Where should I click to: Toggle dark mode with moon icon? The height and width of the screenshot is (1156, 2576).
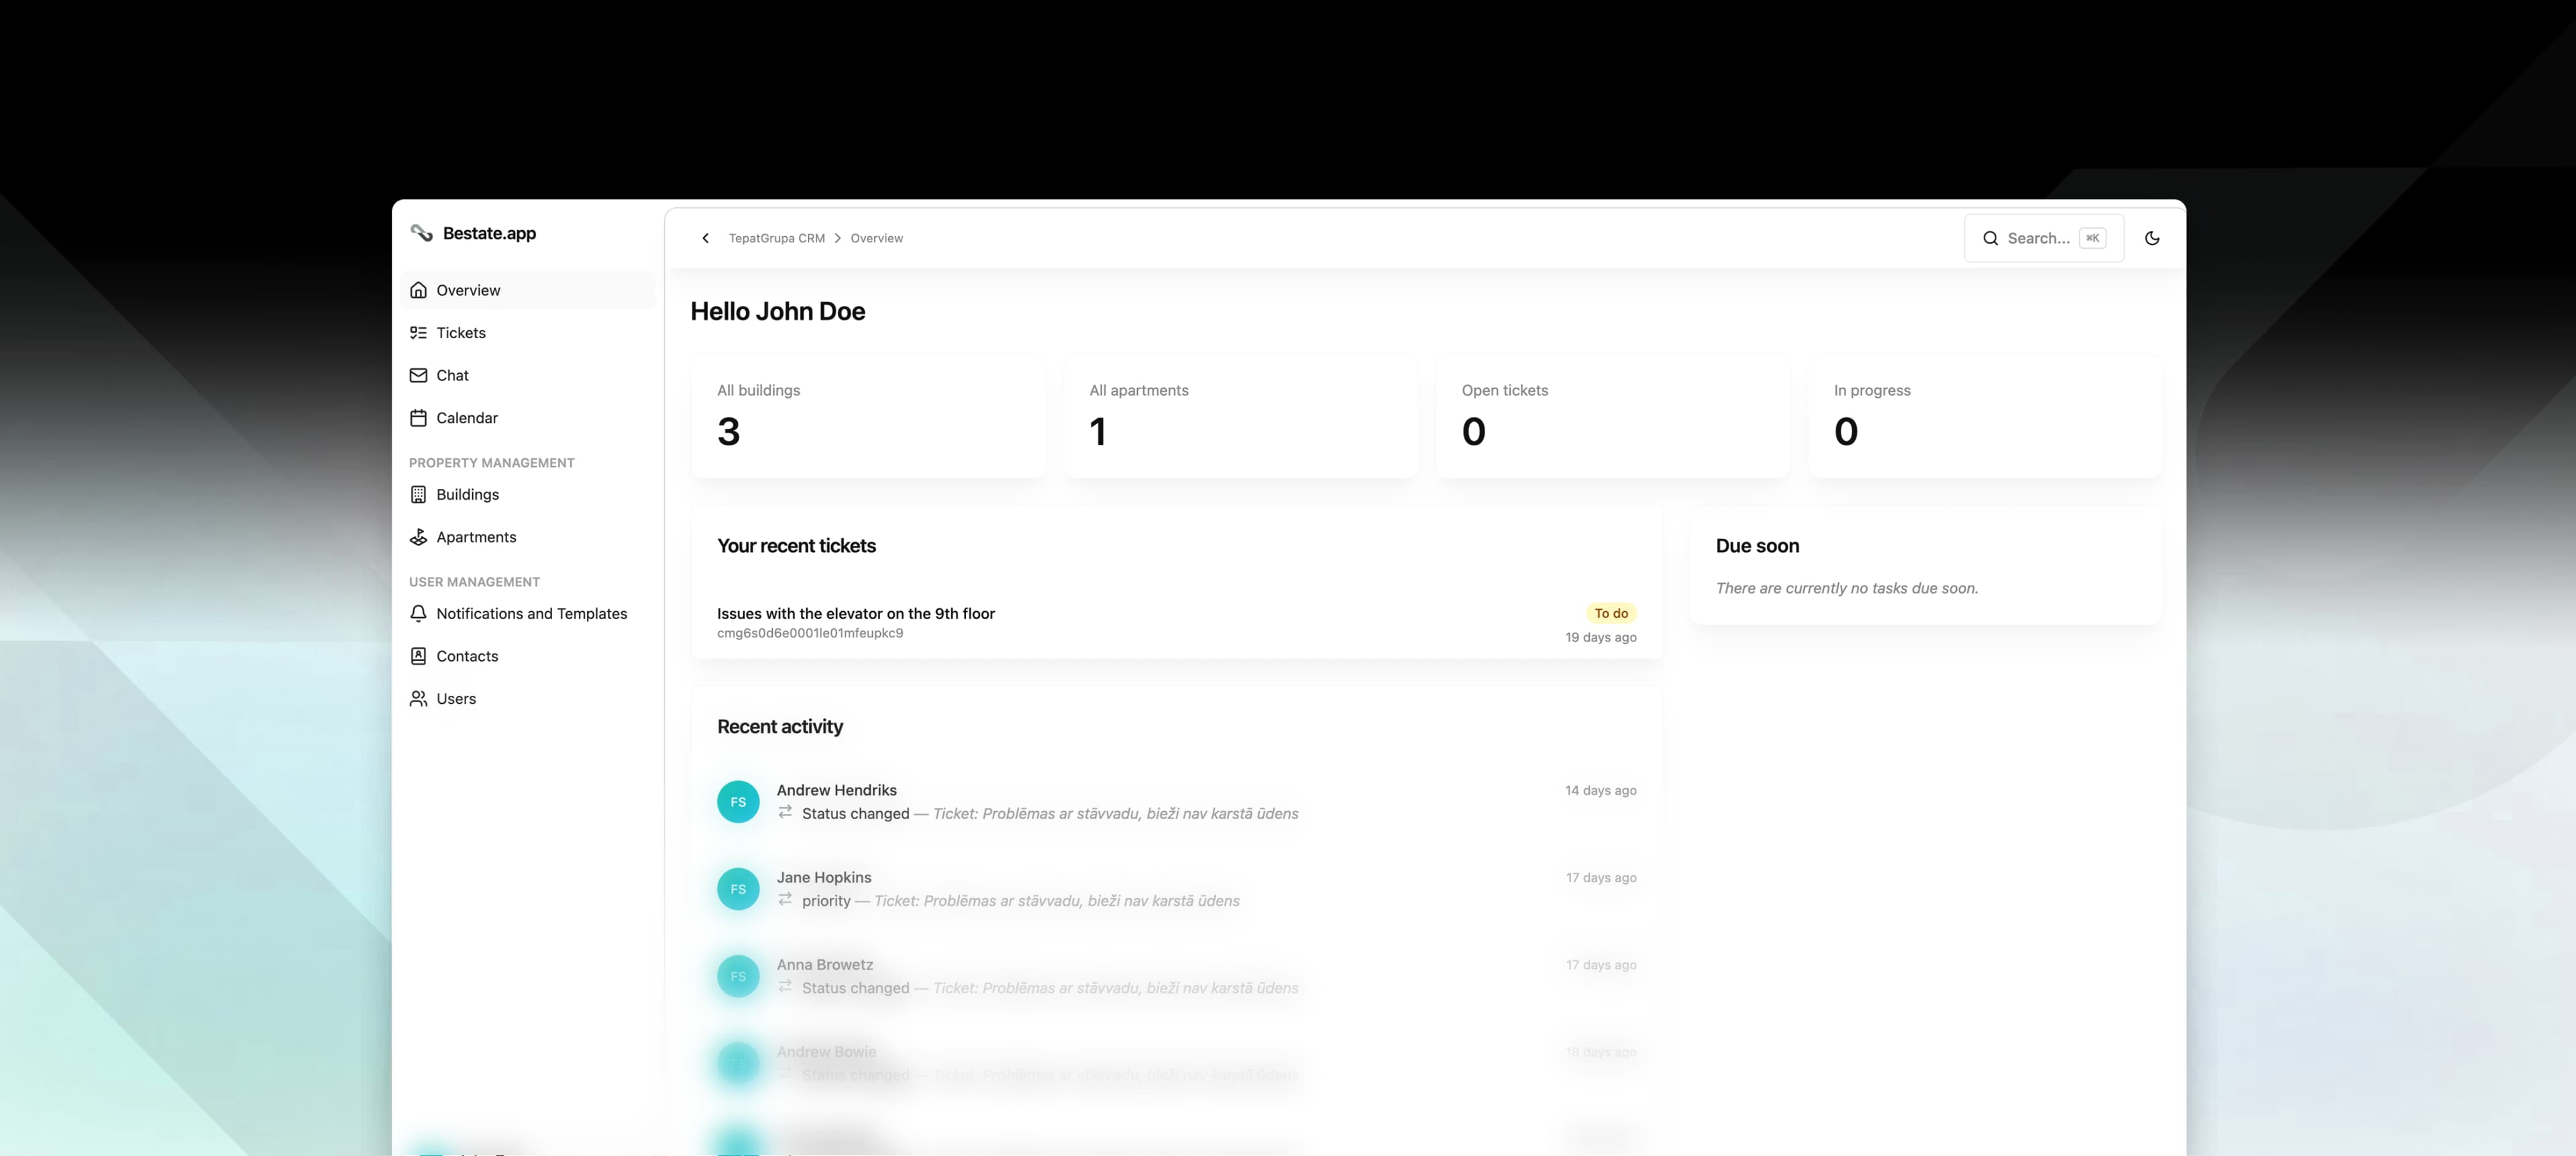point(2152,238)
